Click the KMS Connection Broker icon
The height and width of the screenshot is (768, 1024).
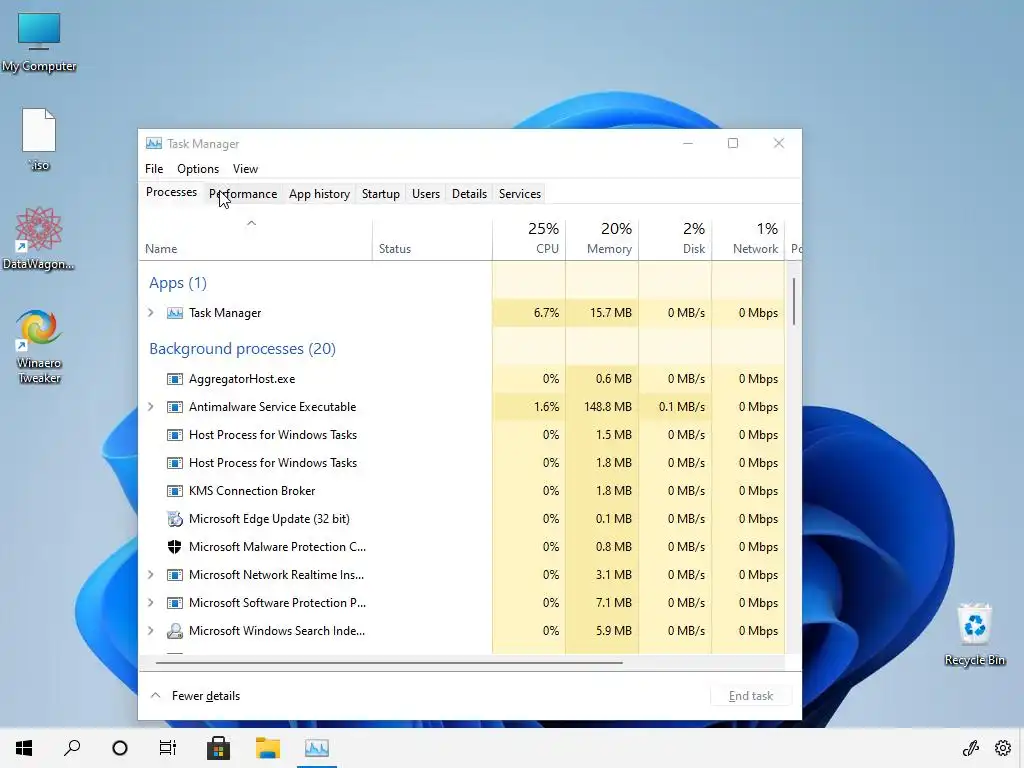(x=174, y=491)
